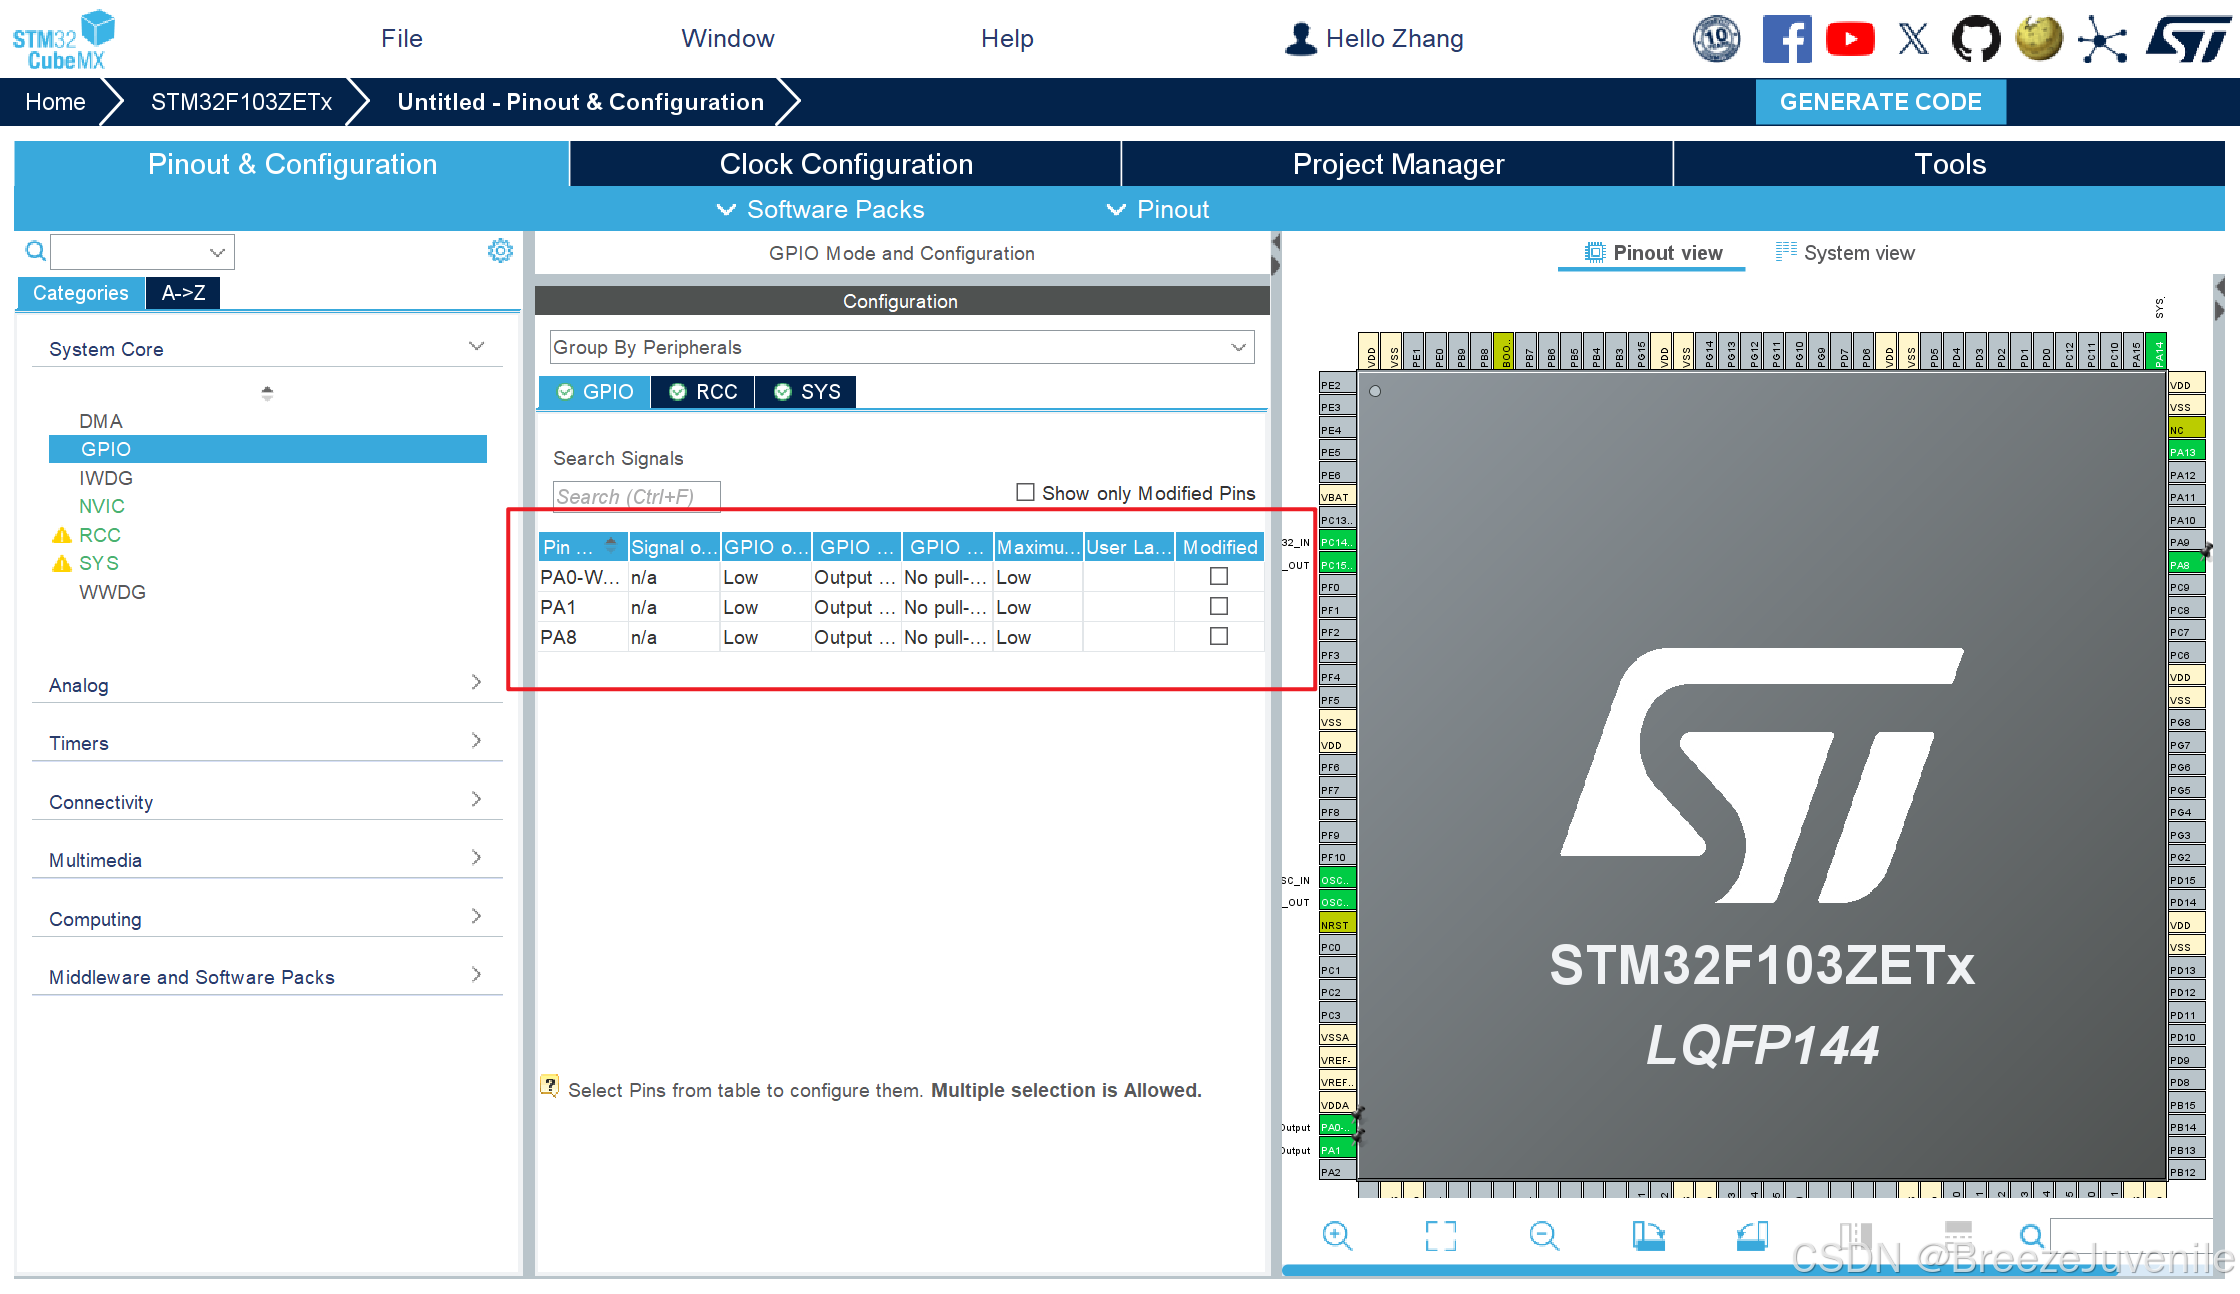The image size is (2240, 1294).
Task: Click the Search Signals input field
Action: (x=636, y=496)
